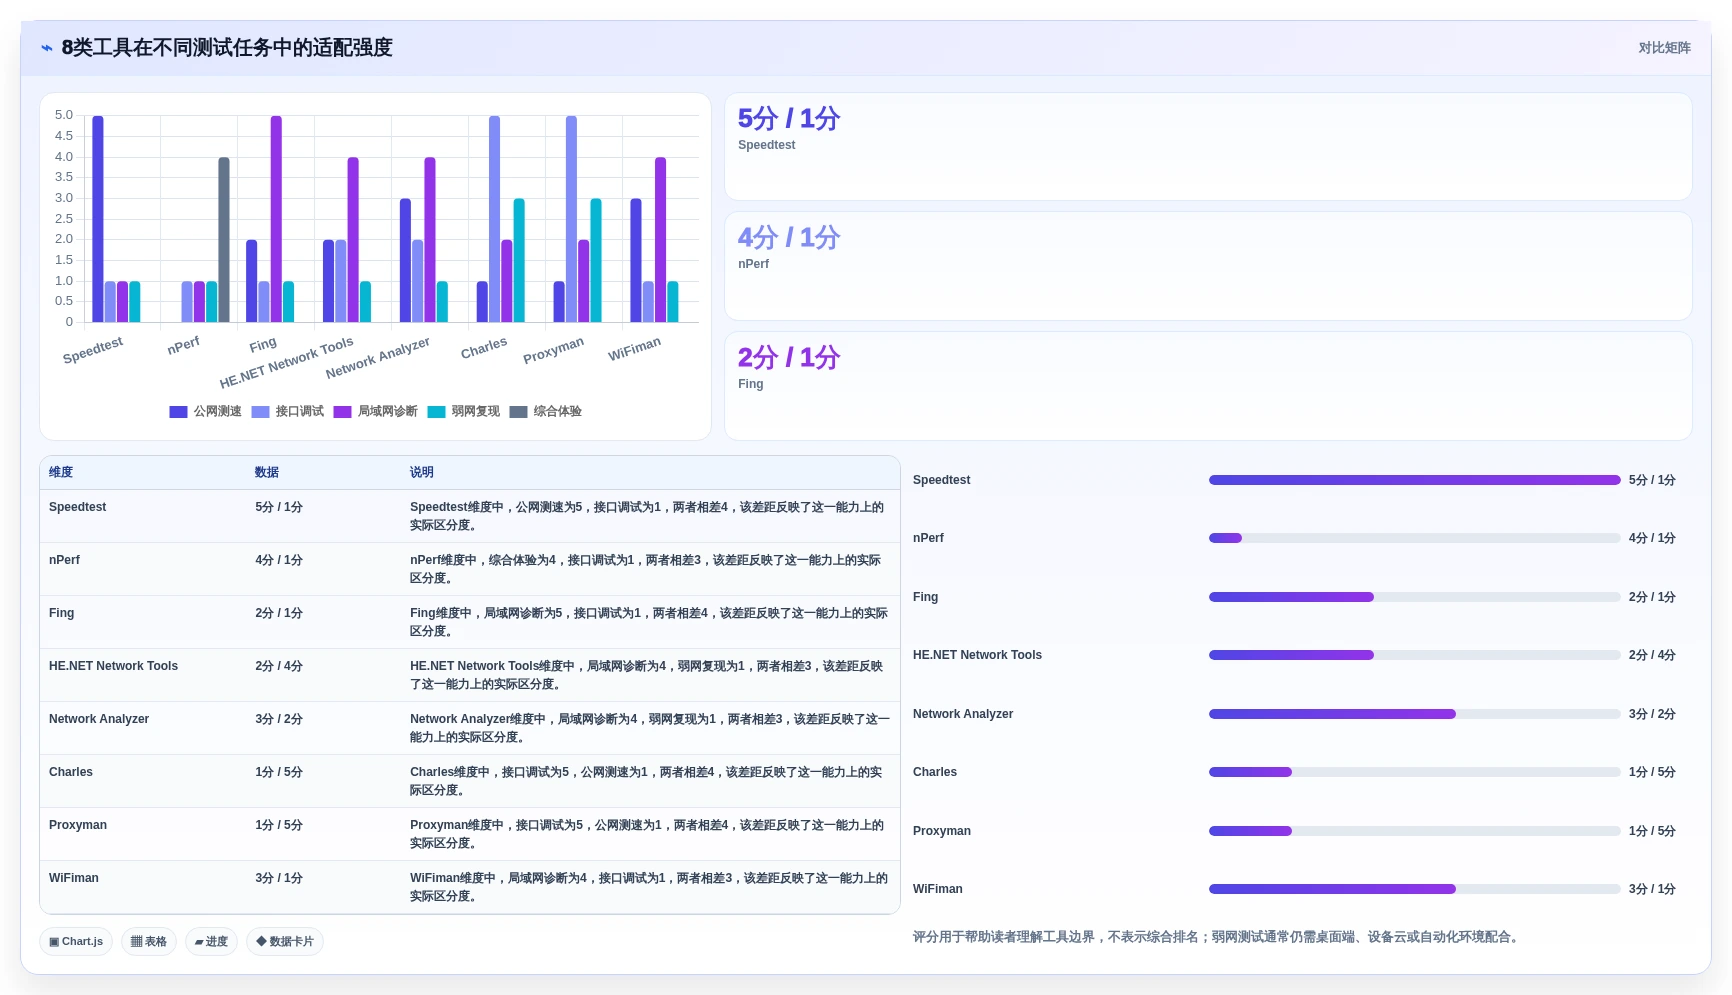This screenshot has height=995, width=1732.
Task: Select the Speedtest table row name
Action: point(78,507)
